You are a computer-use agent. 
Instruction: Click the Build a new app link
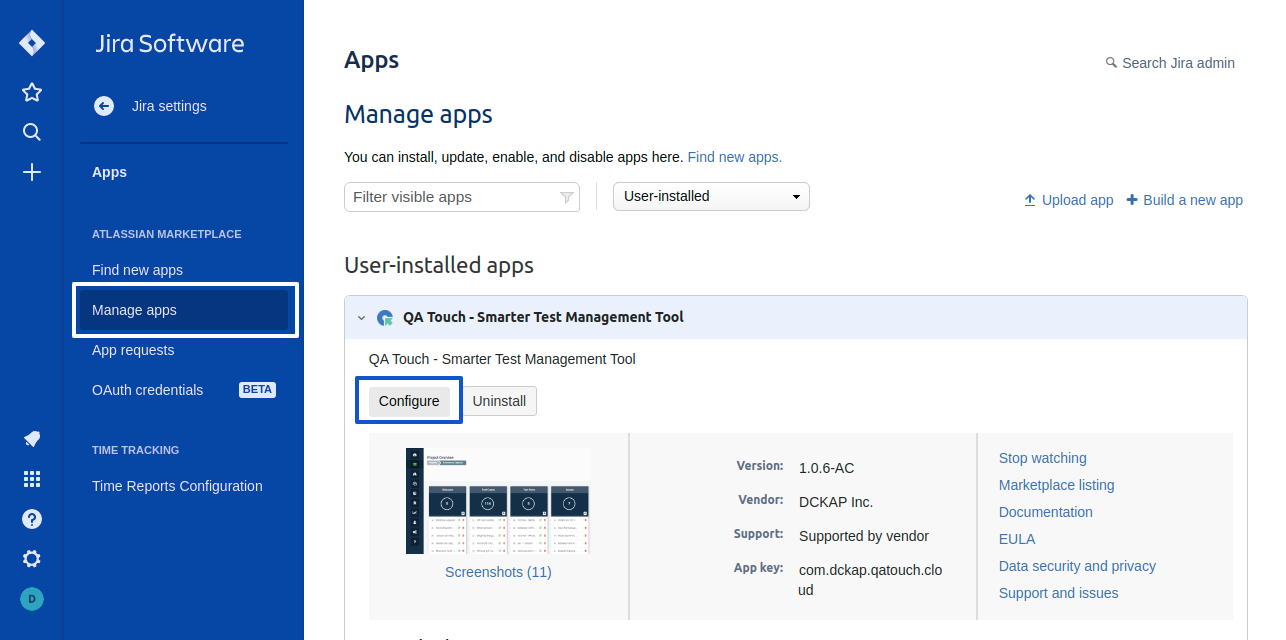pyautogui.click(x=1193, y=200)
